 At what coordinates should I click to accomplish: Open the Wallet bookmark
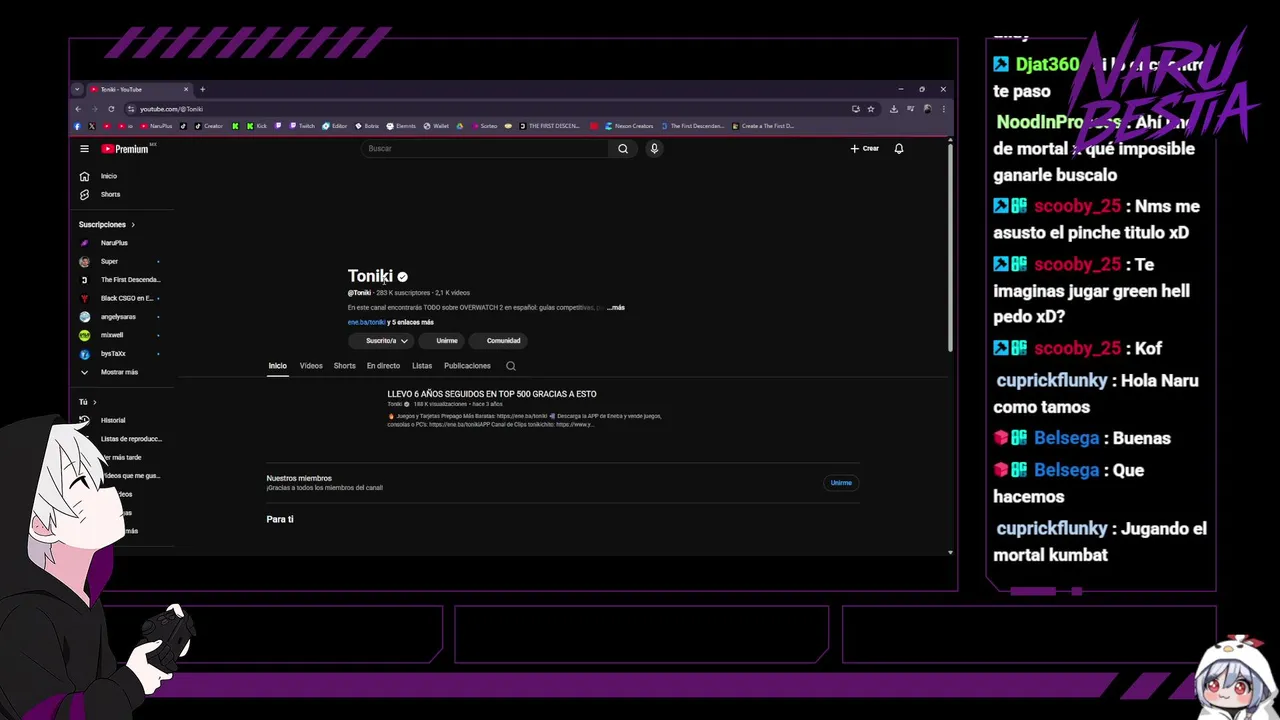pyautogui.click(x=436, y=126)
